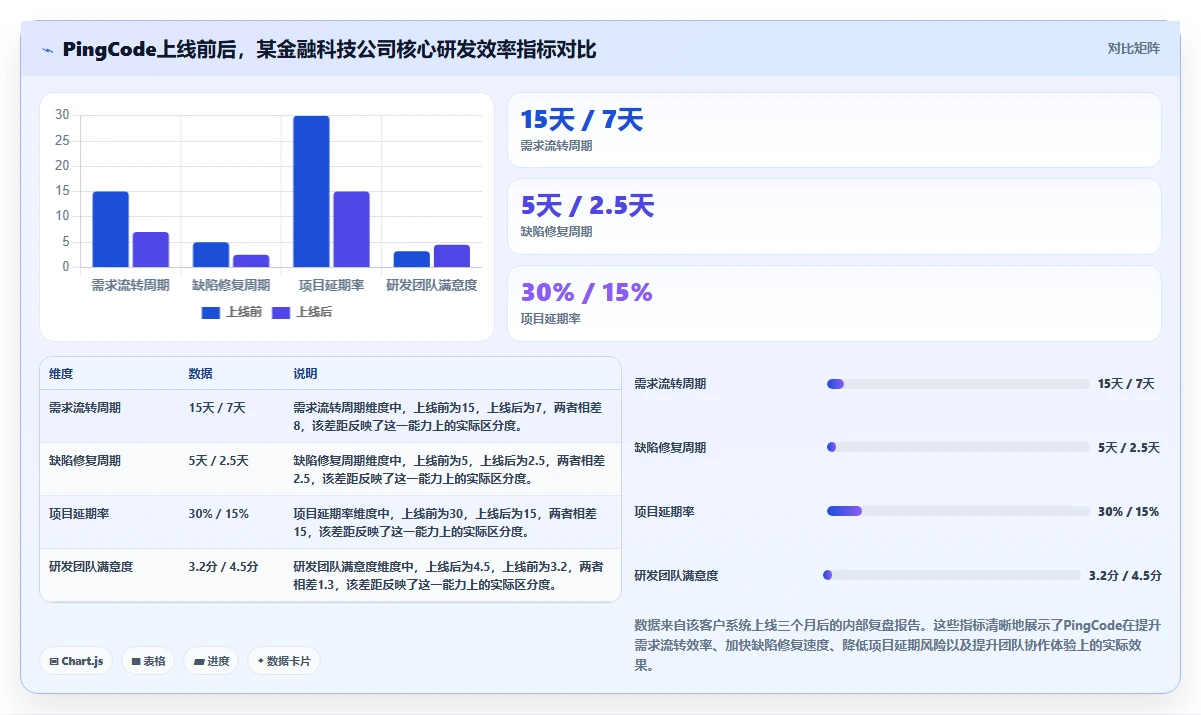The height and width of the screenshot is (715, 1201).
Task: Click the 维度 column header
Action: pyautogui.click(x=61, y=374)
